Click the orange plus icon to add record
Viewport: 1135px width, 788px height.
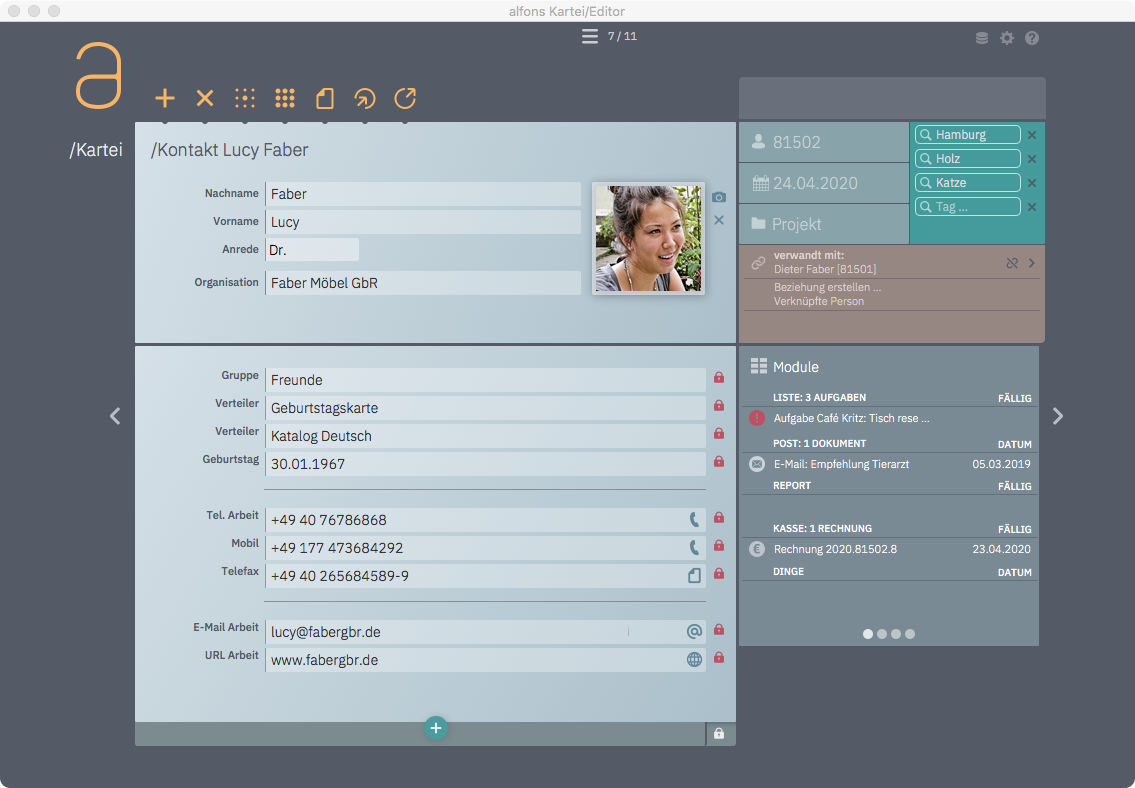pyautogui.click(x=165, y=98)
